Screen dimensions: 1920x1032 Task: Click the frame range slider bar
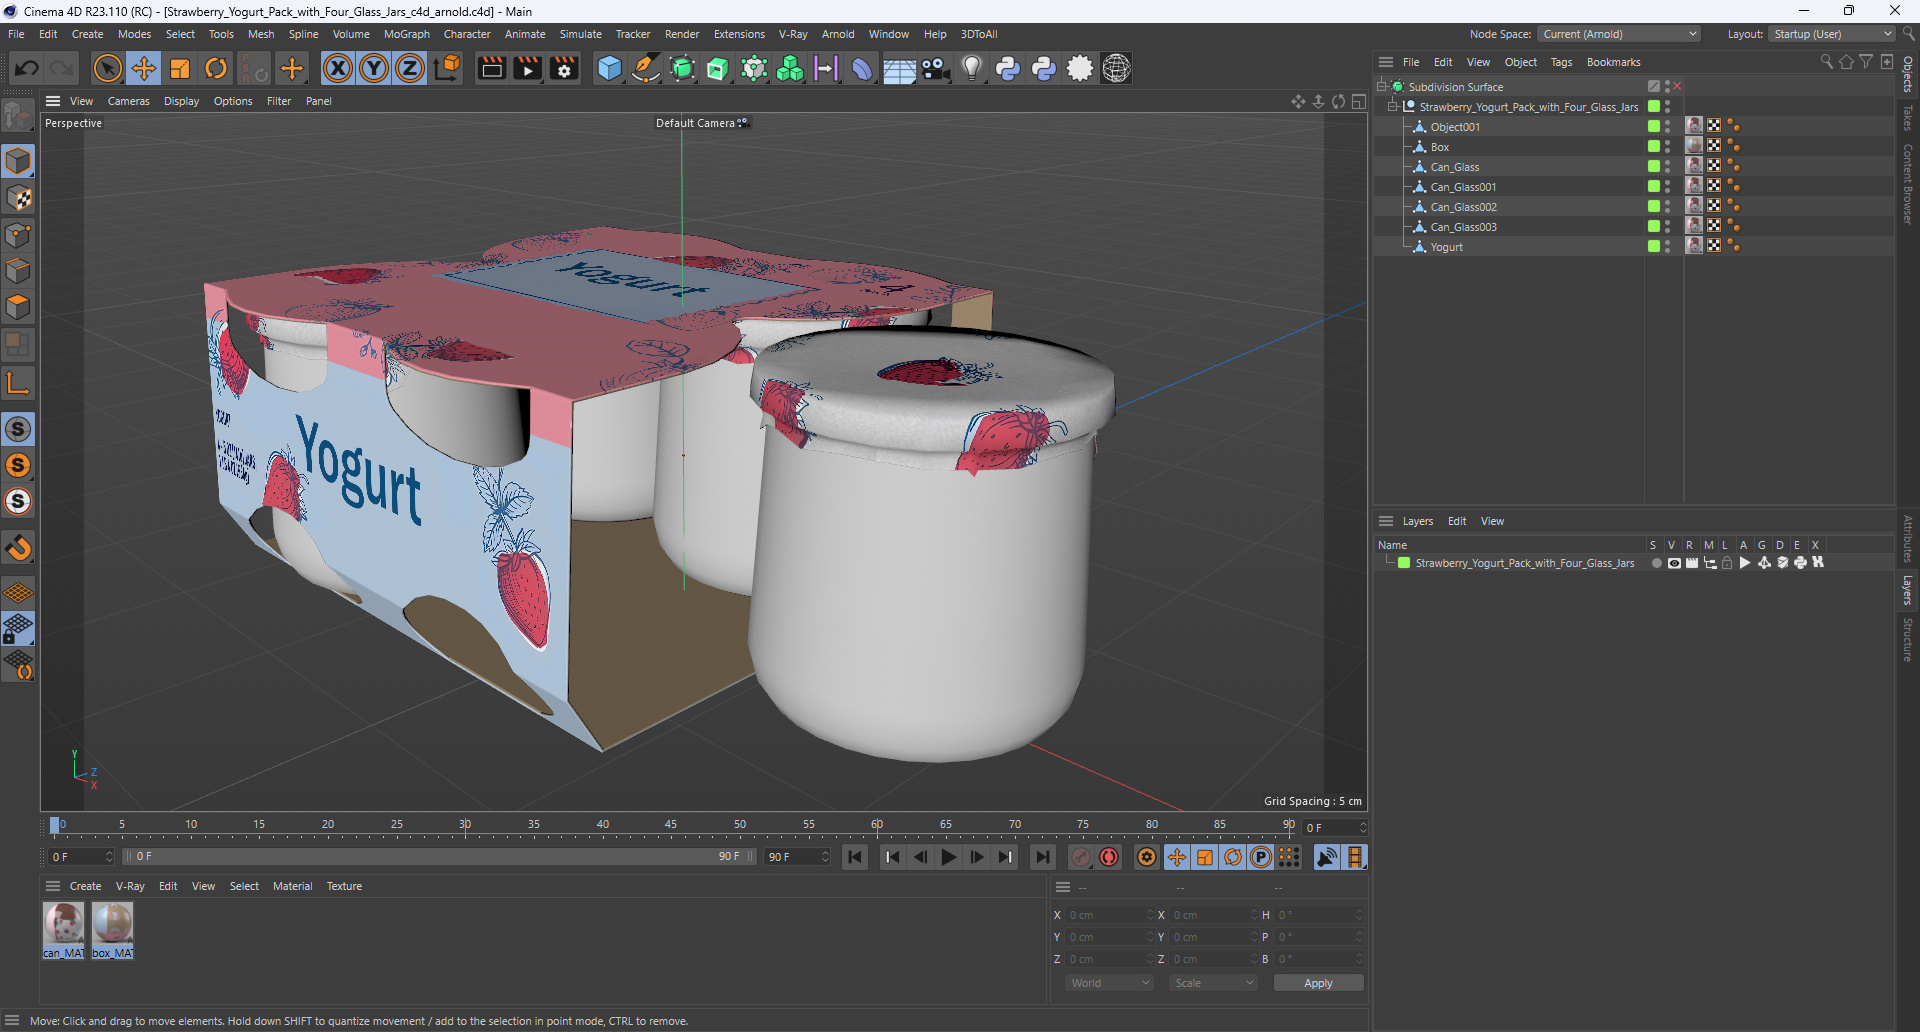pyautogui.click(x=439, y=857)
